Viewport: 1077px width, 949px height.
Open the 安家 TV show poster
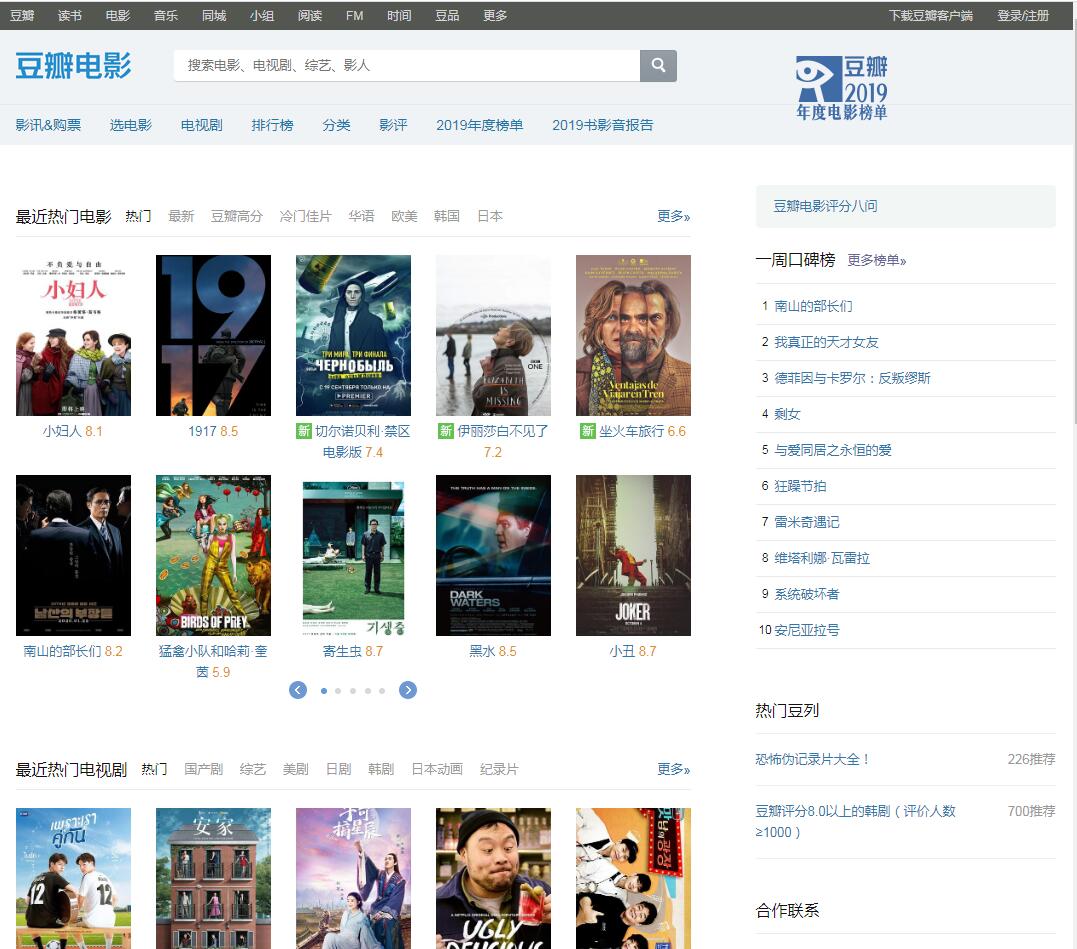214,878
